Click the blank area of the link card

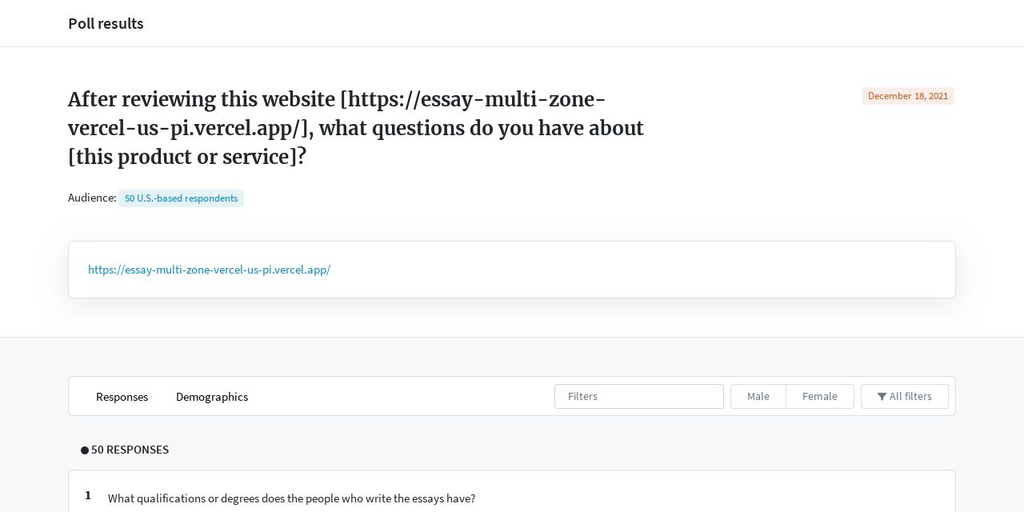coord(640,270)
